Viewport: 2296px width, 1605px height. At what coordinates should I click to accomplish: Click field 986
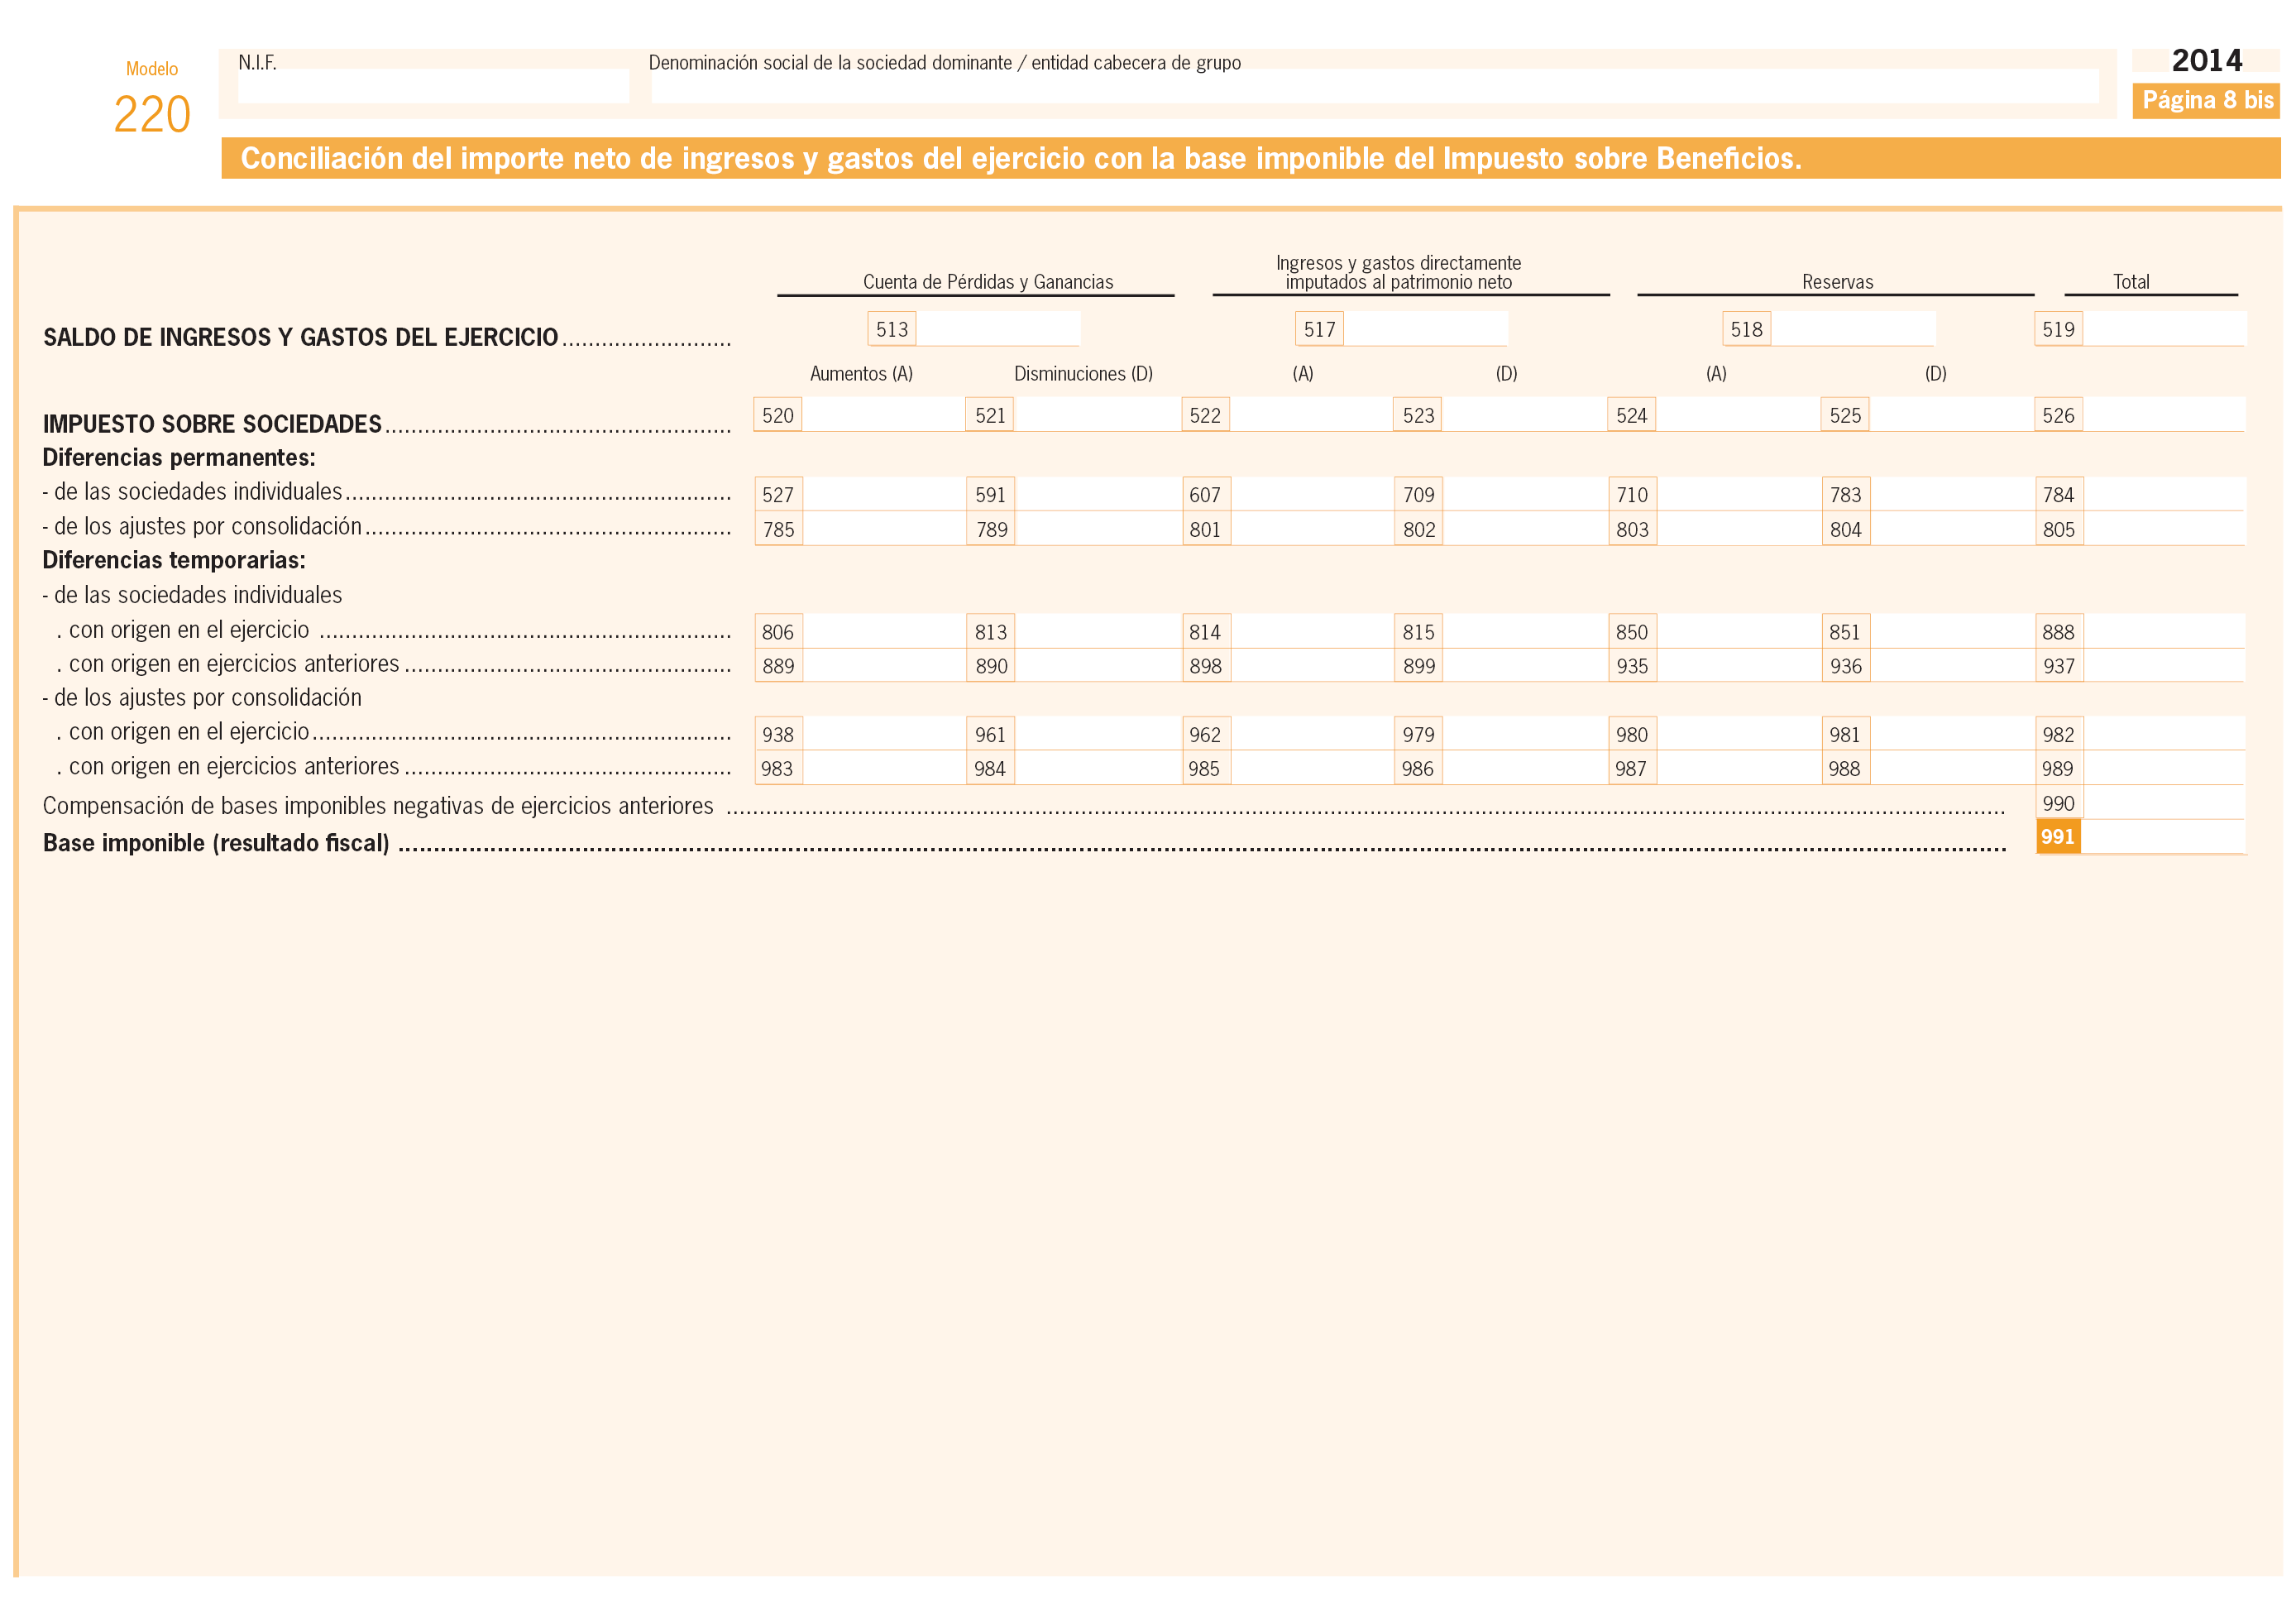(x=1525, y=768)
